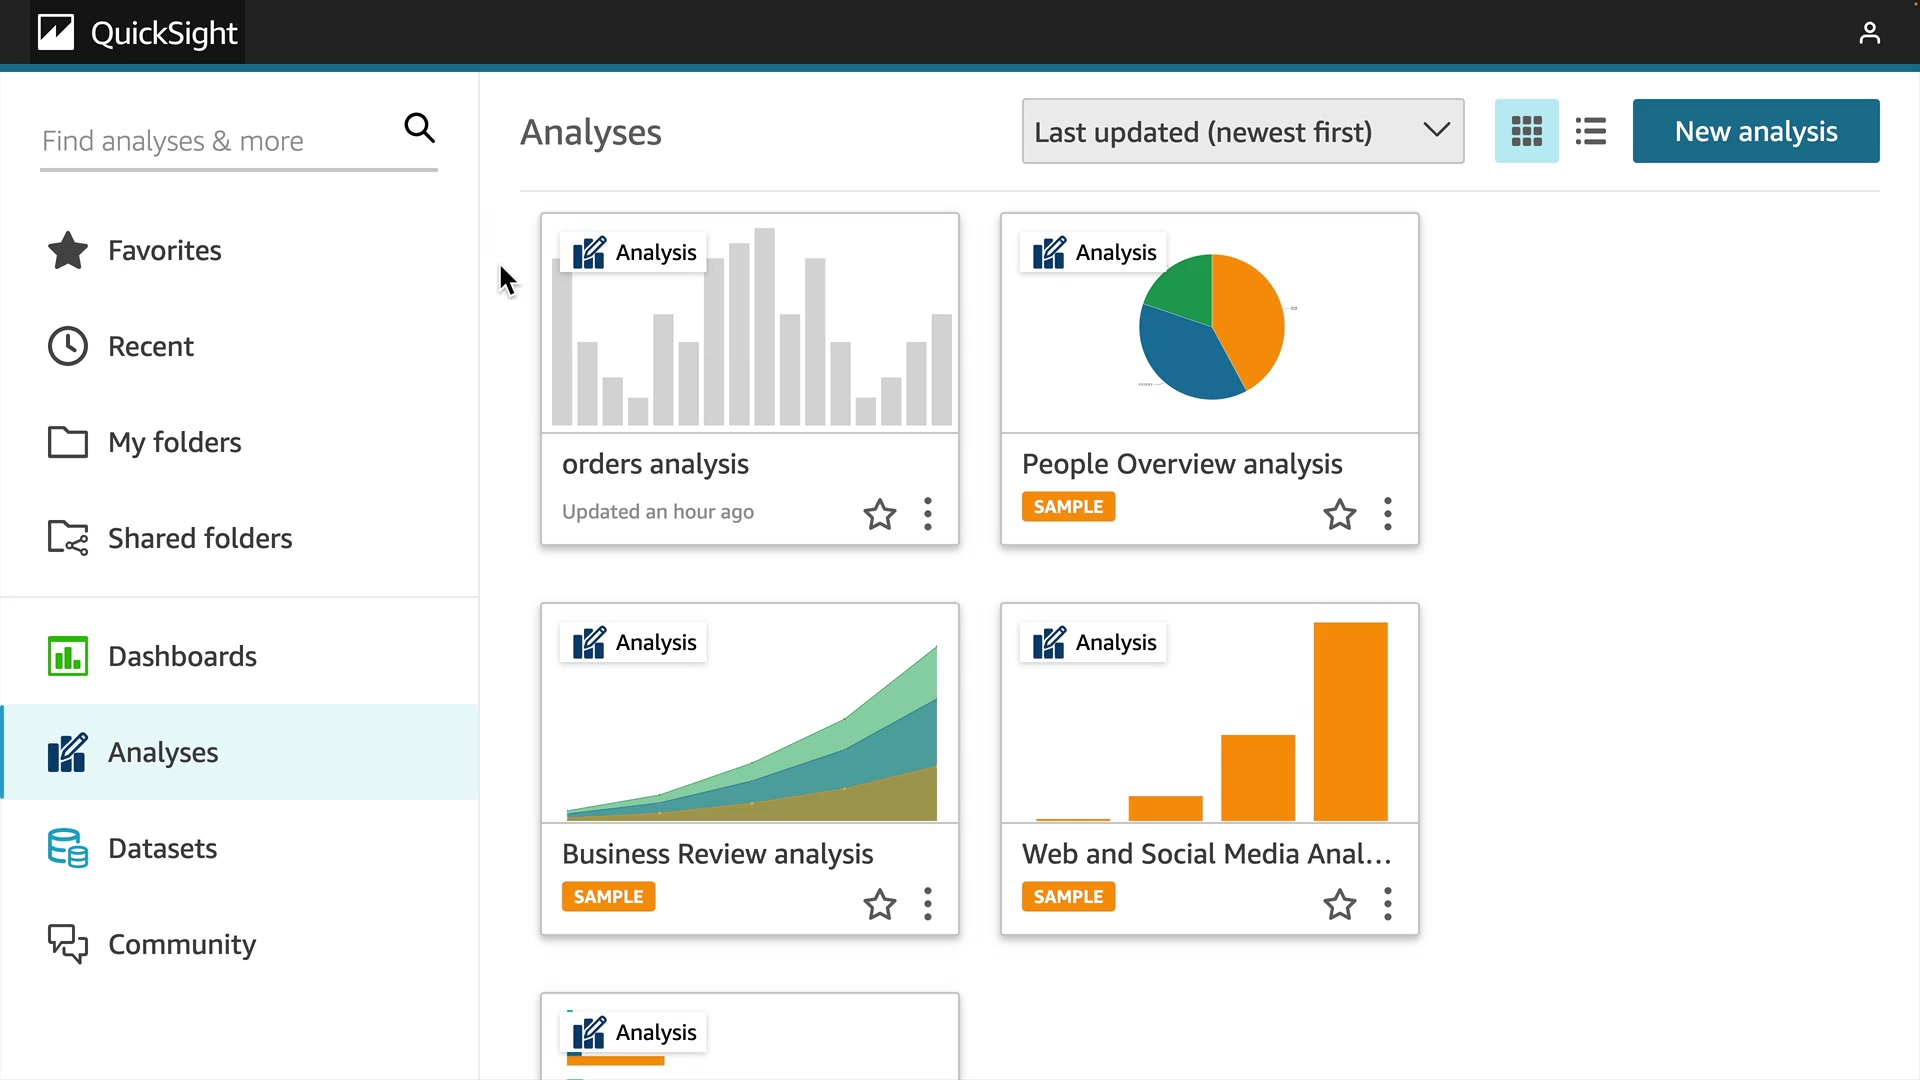Open Dashboards from sidebar
Image resolution: width=1920 pixels, height=1080 pixels.
click(182, 656)
